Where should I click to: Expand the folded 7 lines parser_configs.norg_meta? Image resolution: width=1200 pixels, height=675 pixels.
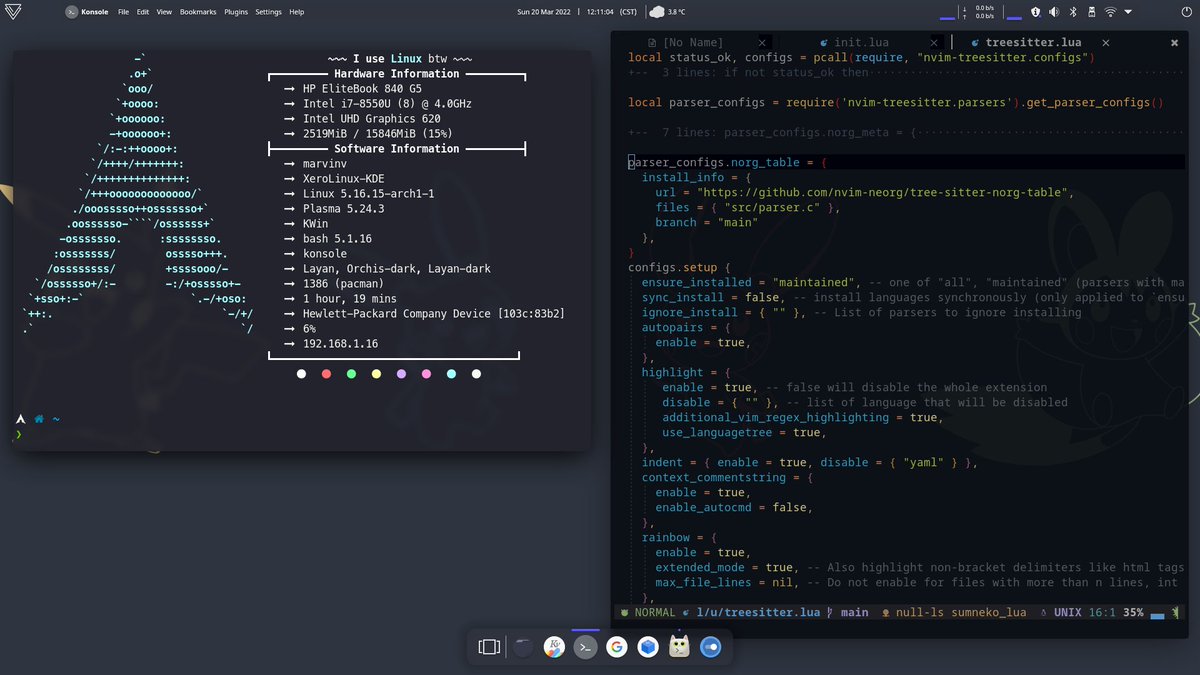coord(905,132)
